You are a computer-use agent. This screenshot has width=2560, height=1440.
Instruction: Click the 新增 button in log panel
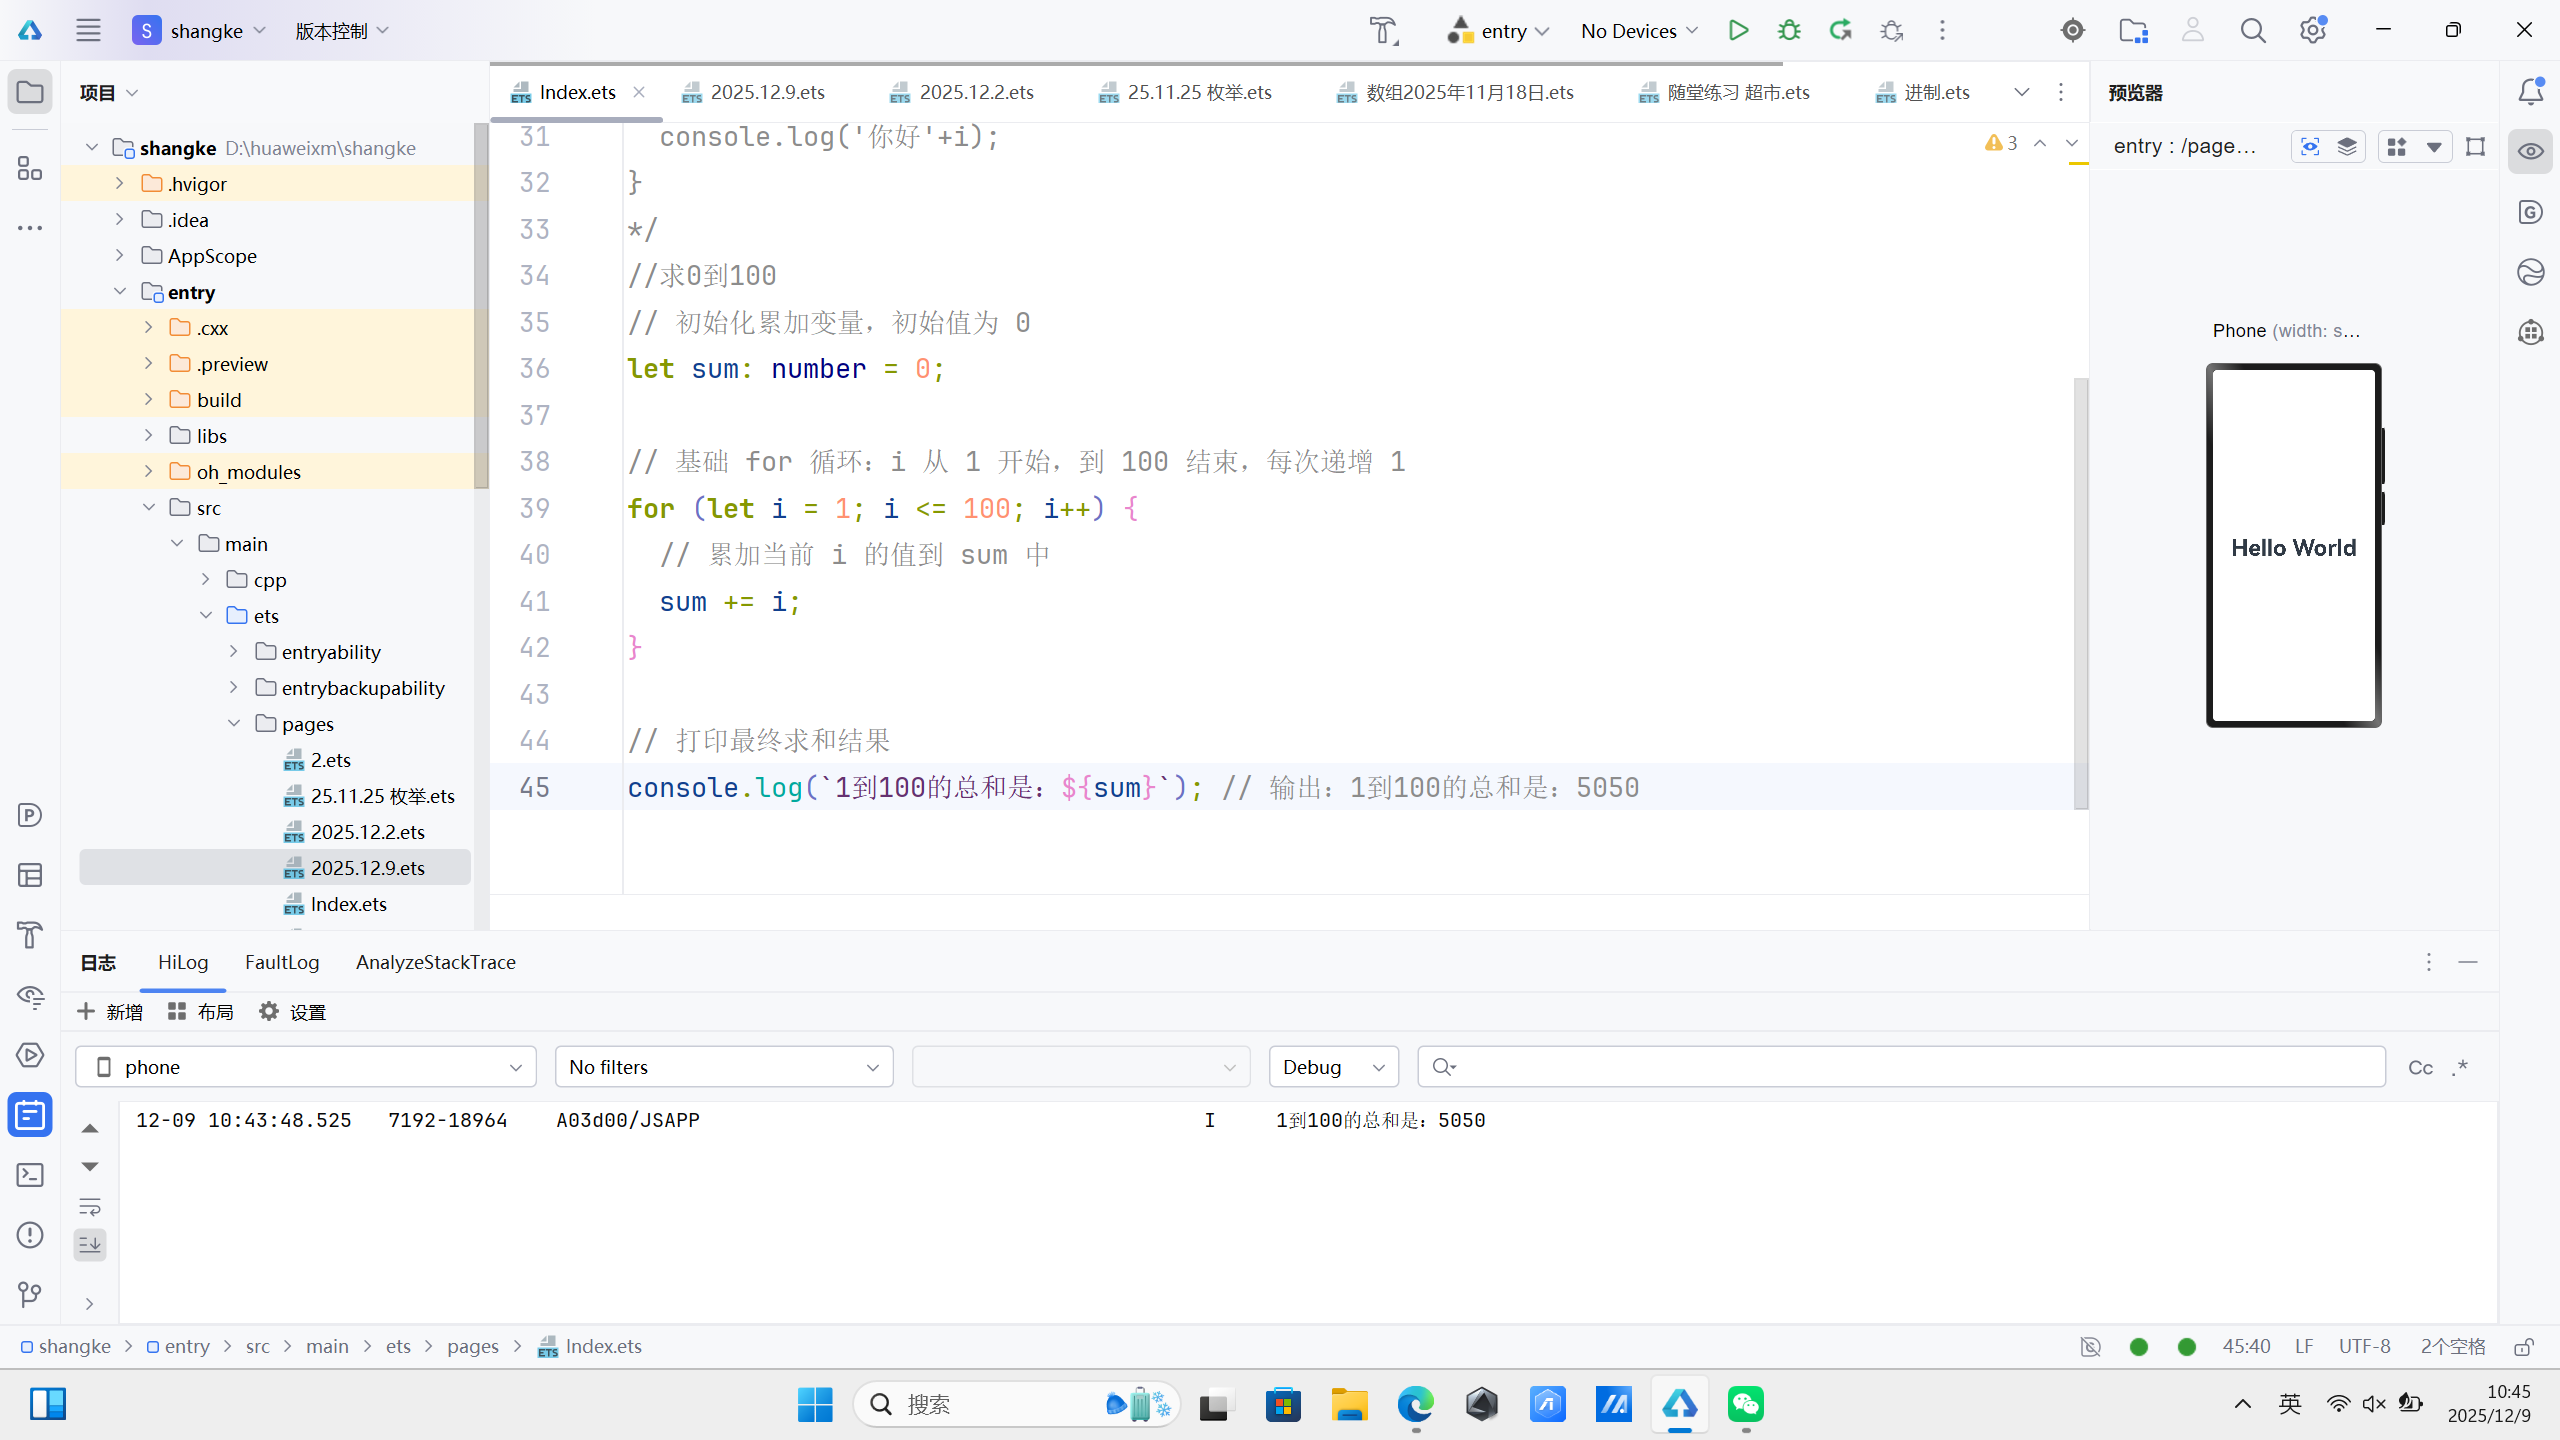(110, 1012)
